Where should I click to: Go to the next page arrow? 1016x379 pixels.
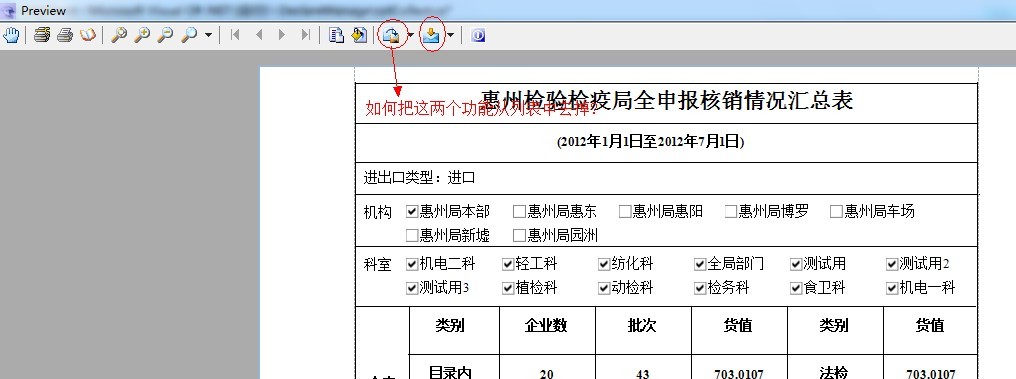pyautogui.click(x=282, y=35)
